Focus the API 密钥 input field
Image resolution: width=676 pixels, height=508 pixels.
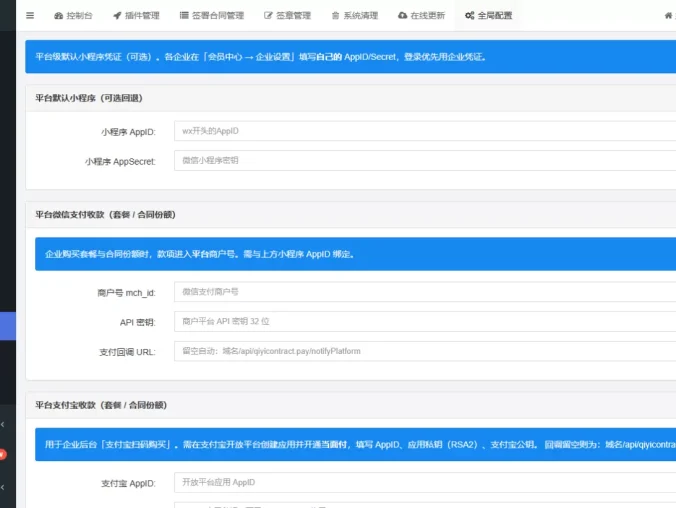pos(425,322)
